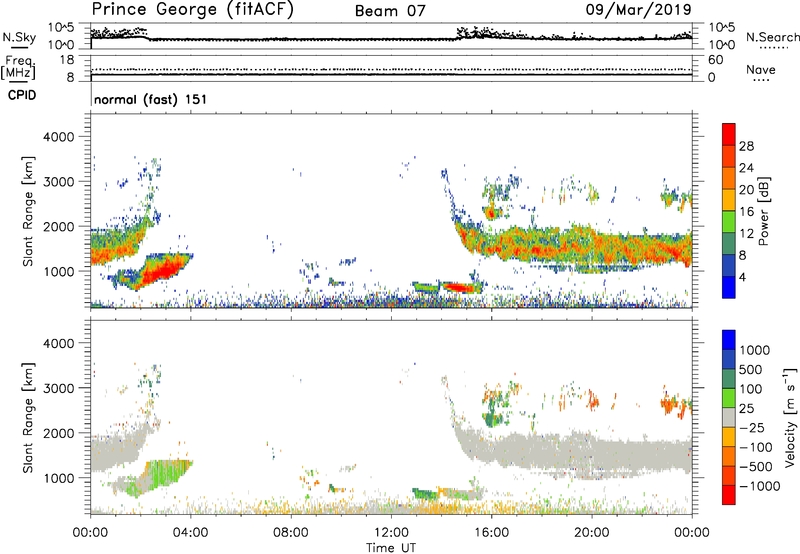Image resolution: width=800 pixels, height=554 pixels.
Task: Click '4000' on the power panel range axis
Action: (x=59, y=137)
